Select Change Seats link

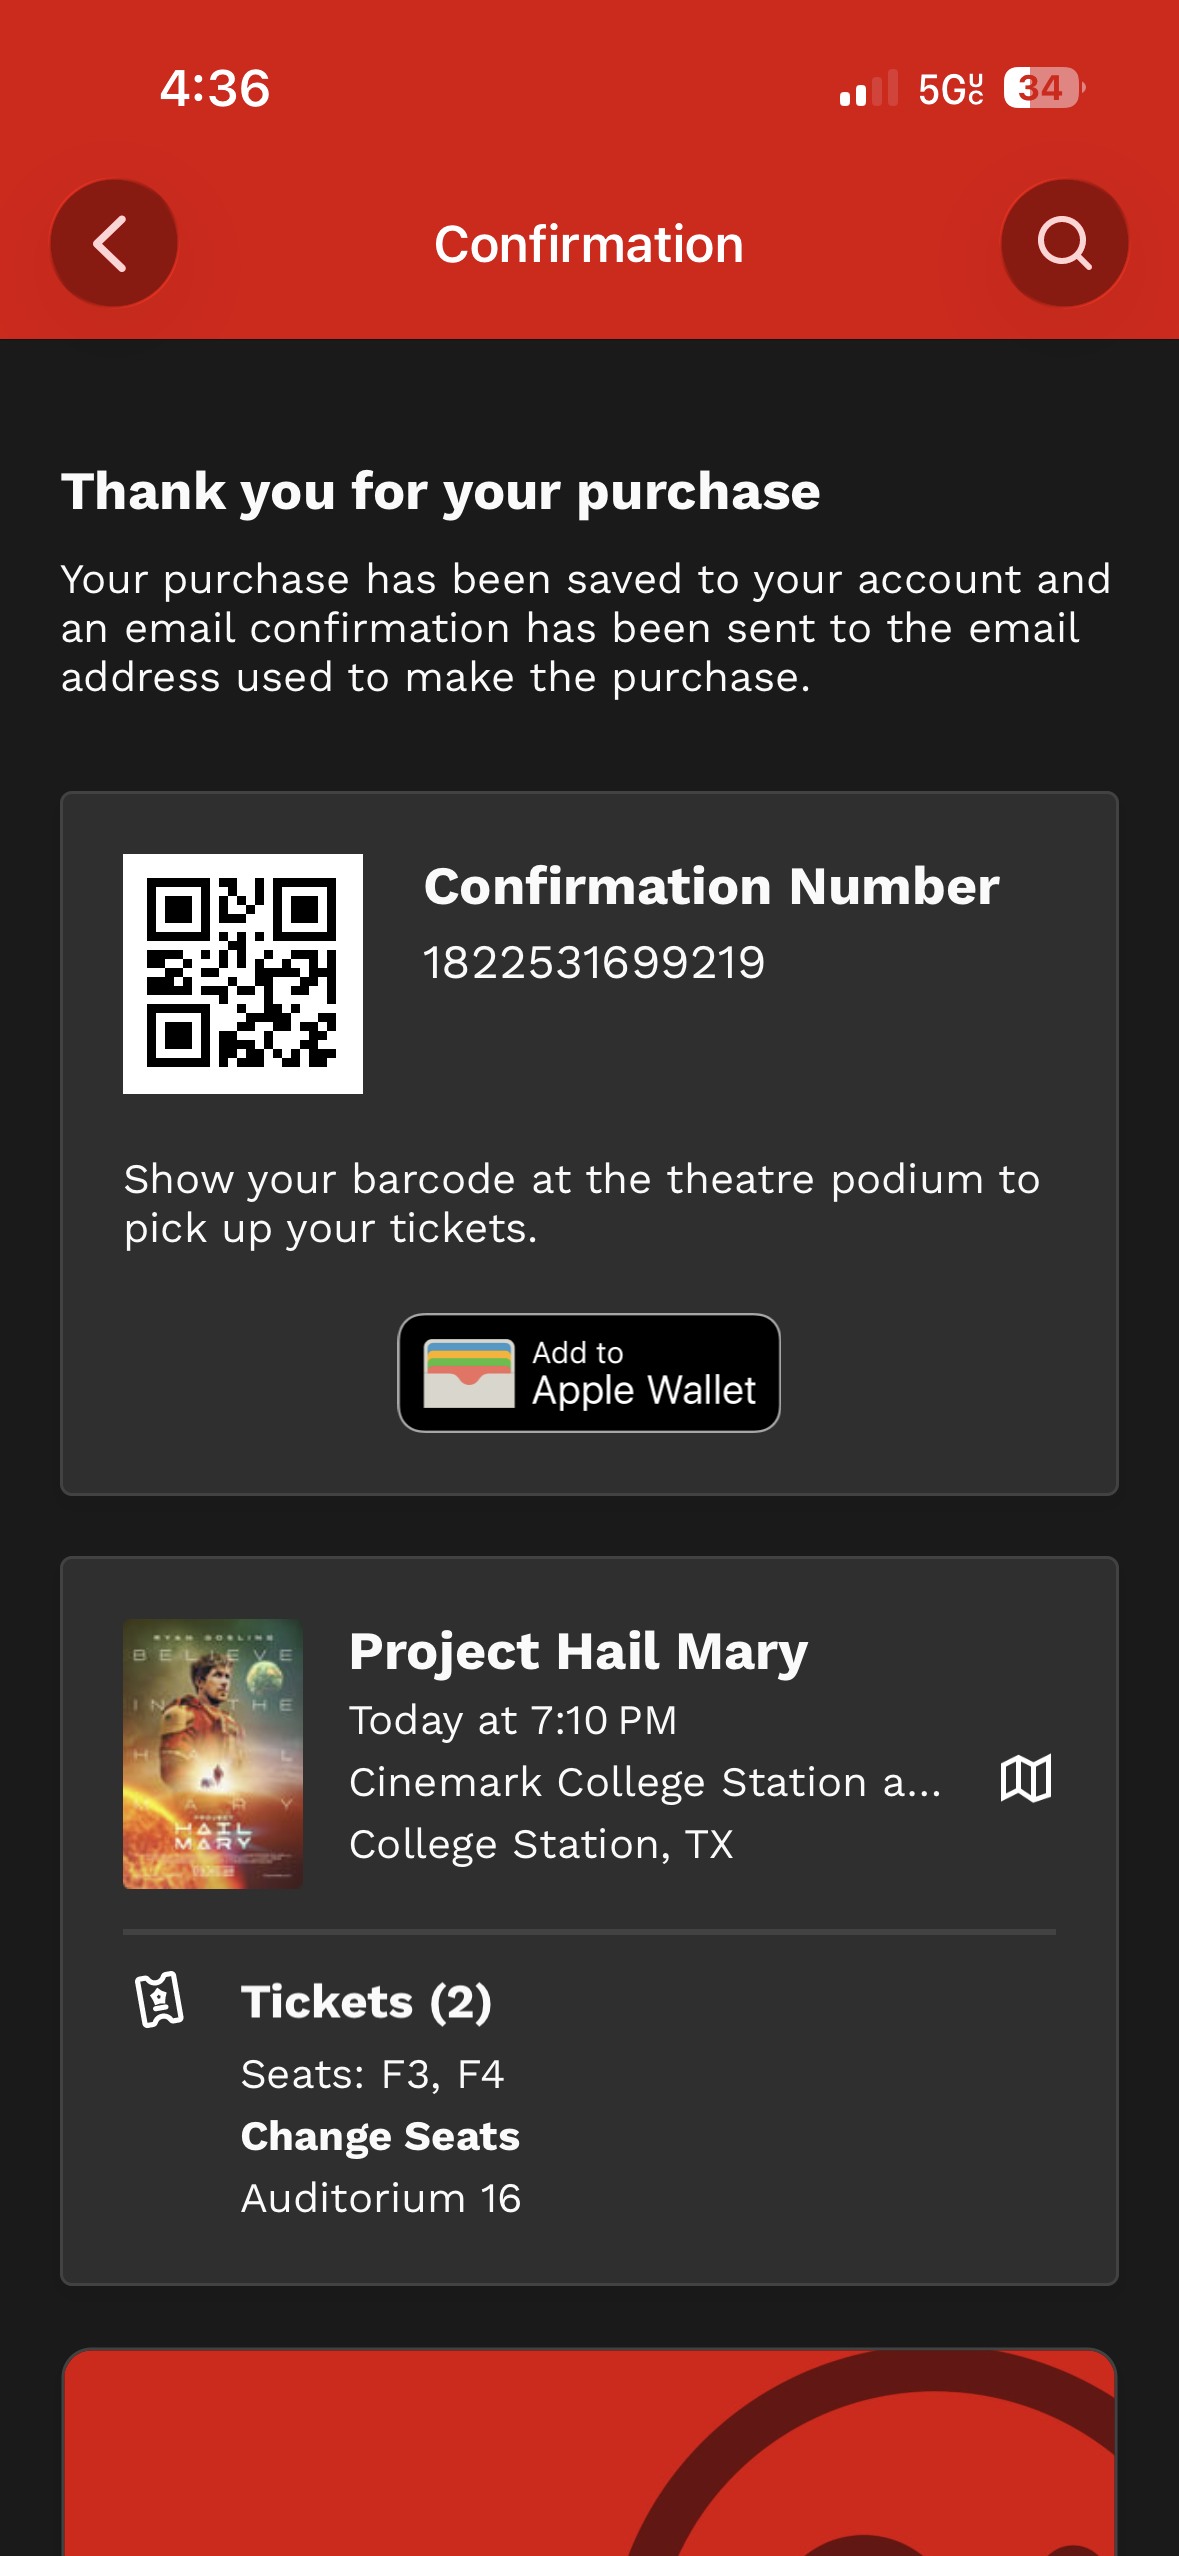pyautogui.click(x=380, y=2136)
